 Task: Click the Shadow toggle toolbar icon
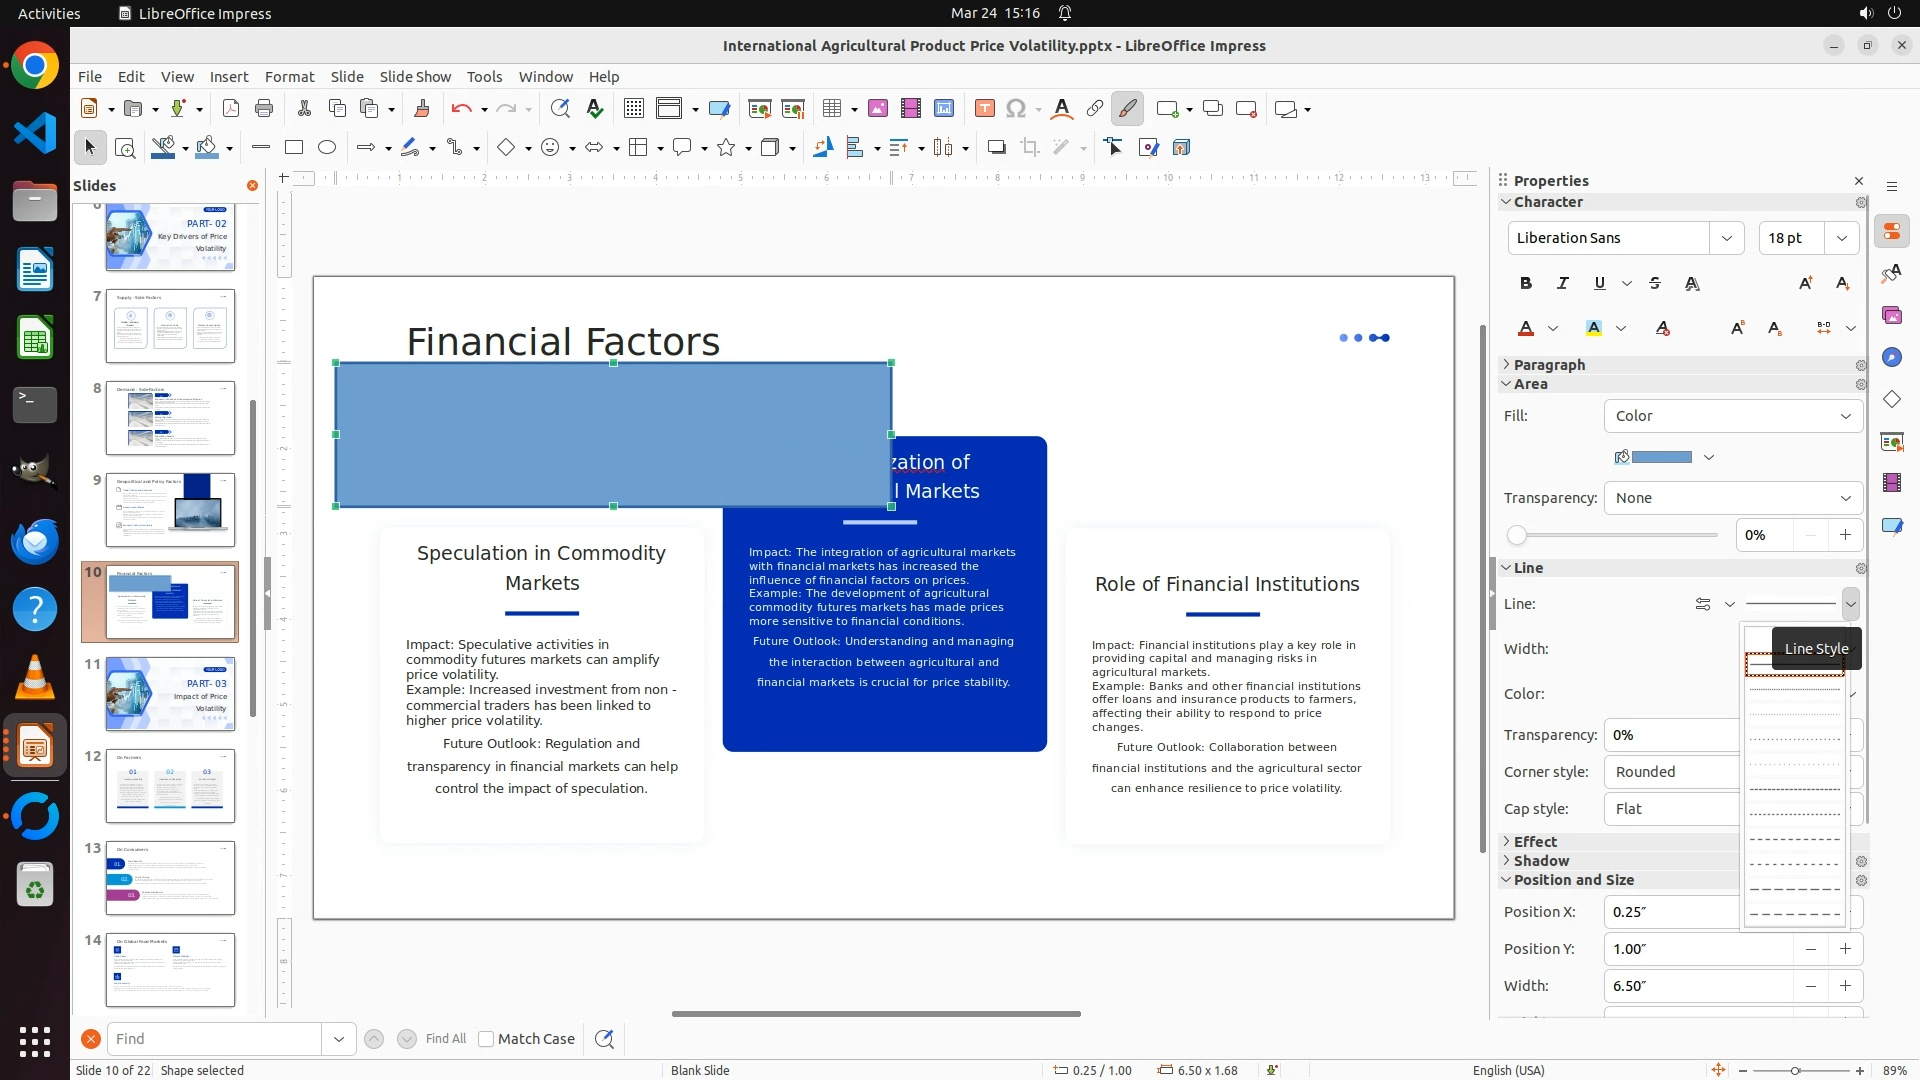[996, 148]
